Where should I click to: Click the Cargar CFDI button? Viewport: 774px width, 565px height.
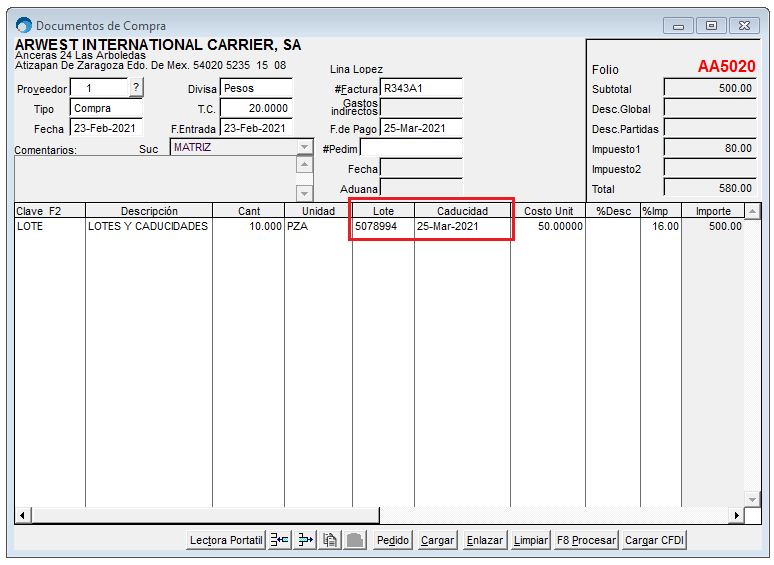(x=654, y=540)
